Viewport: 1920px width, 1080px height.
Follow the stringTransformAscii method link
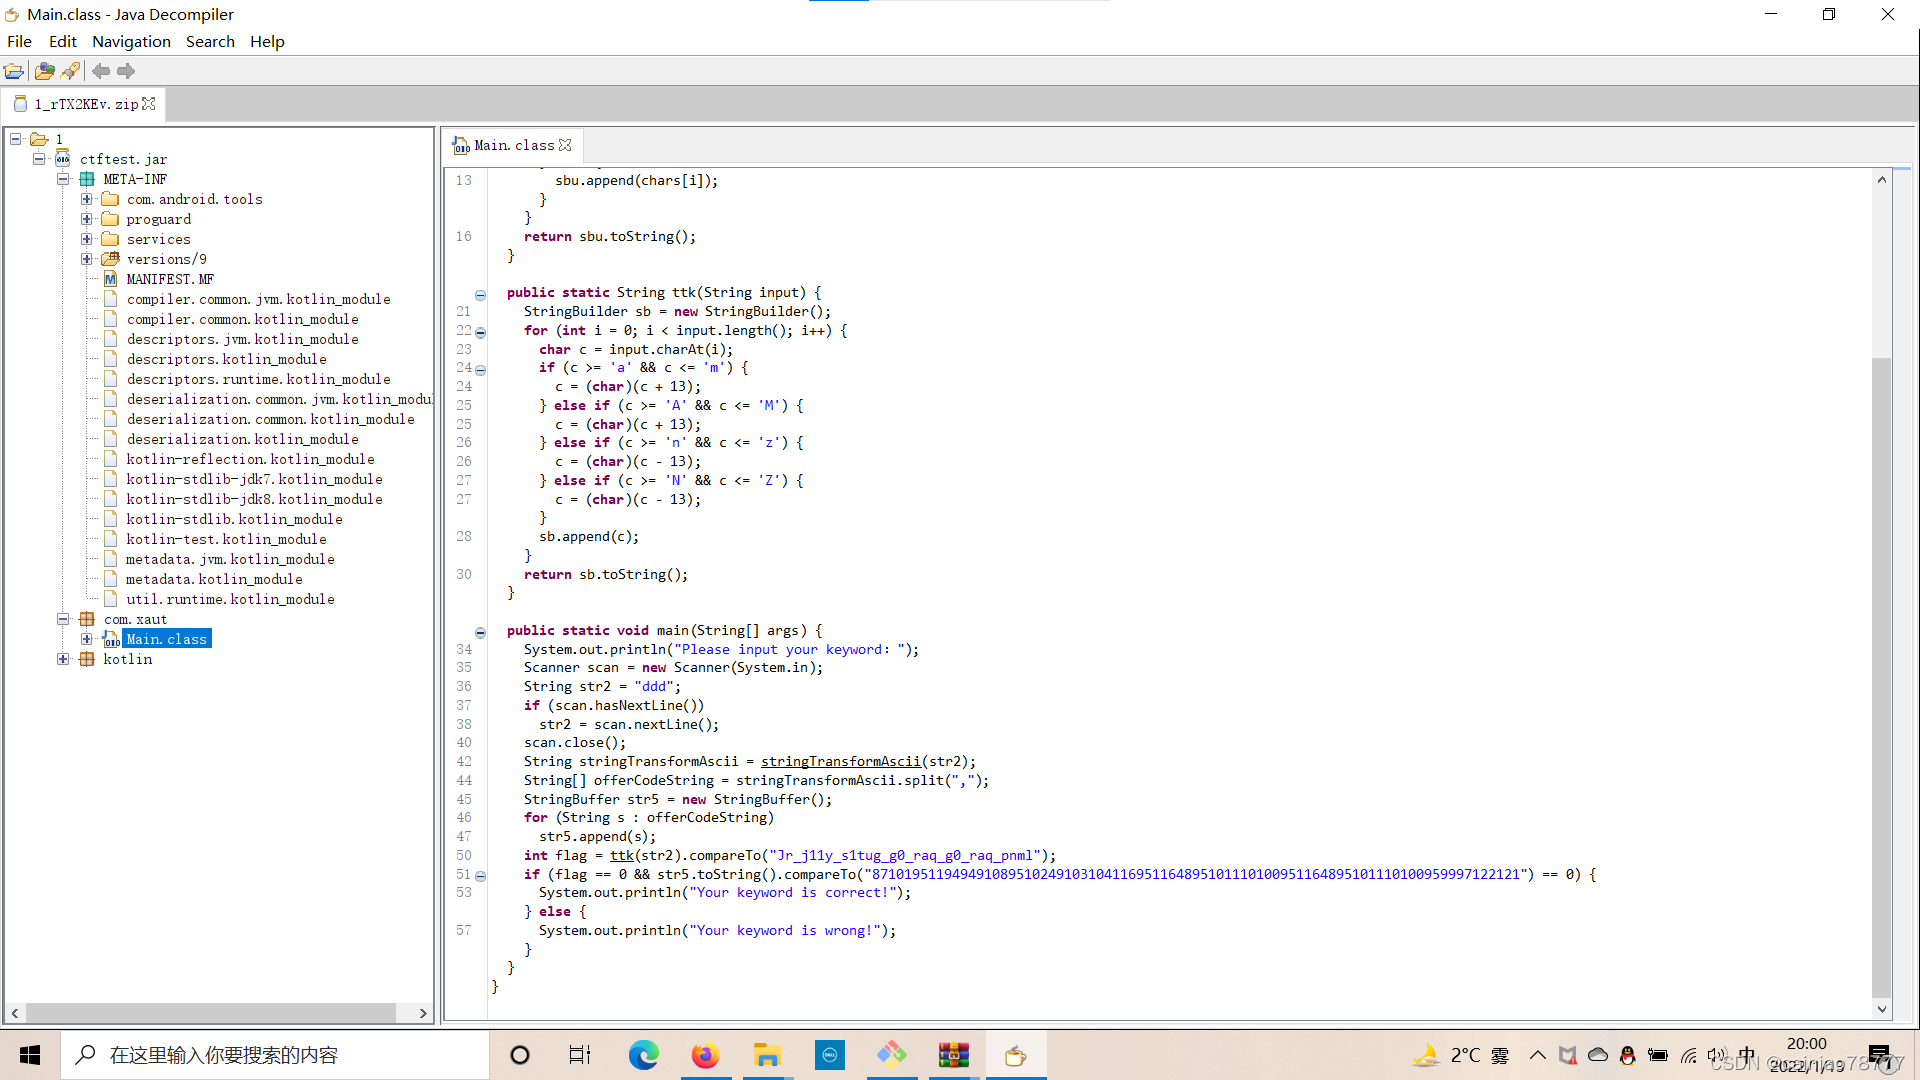click(840, 761)
